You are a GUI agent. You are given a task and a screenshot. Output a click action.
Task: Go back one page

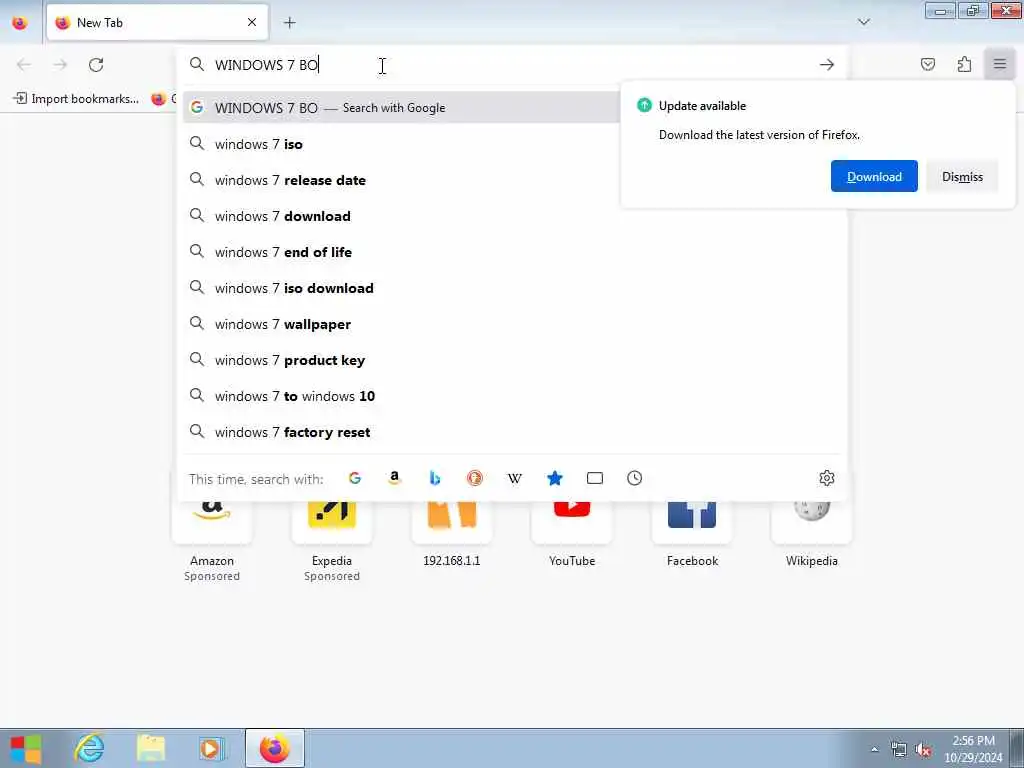coord(24,65)
